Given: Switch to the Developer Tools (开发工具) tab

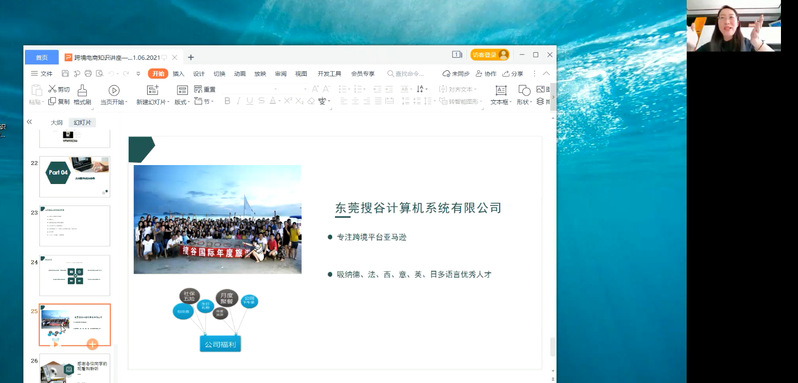Looking at the screenshot, I should pyautogui.click(x=329, y=74).
